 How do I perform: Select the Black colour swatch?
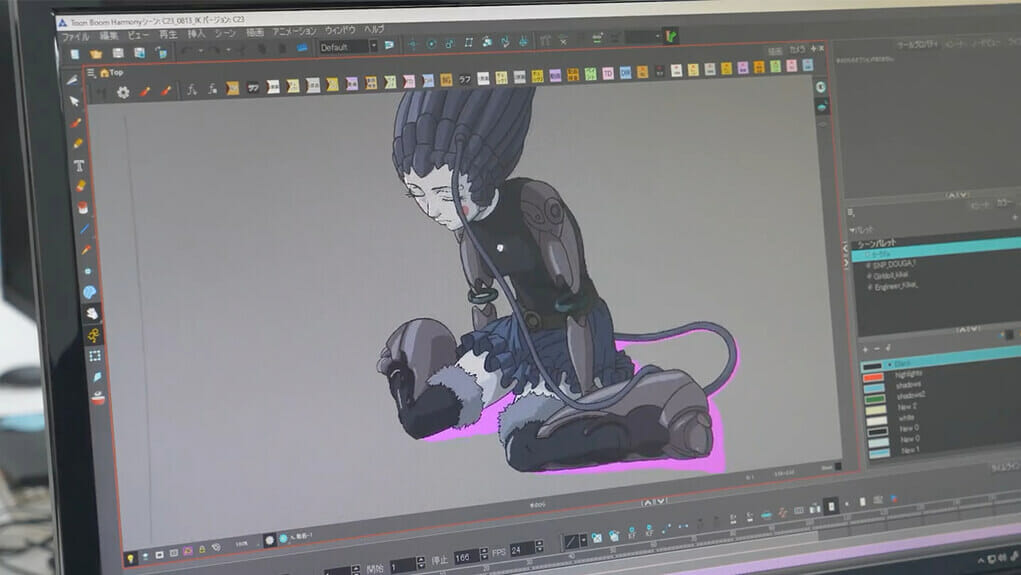click(x=872, y=366)
